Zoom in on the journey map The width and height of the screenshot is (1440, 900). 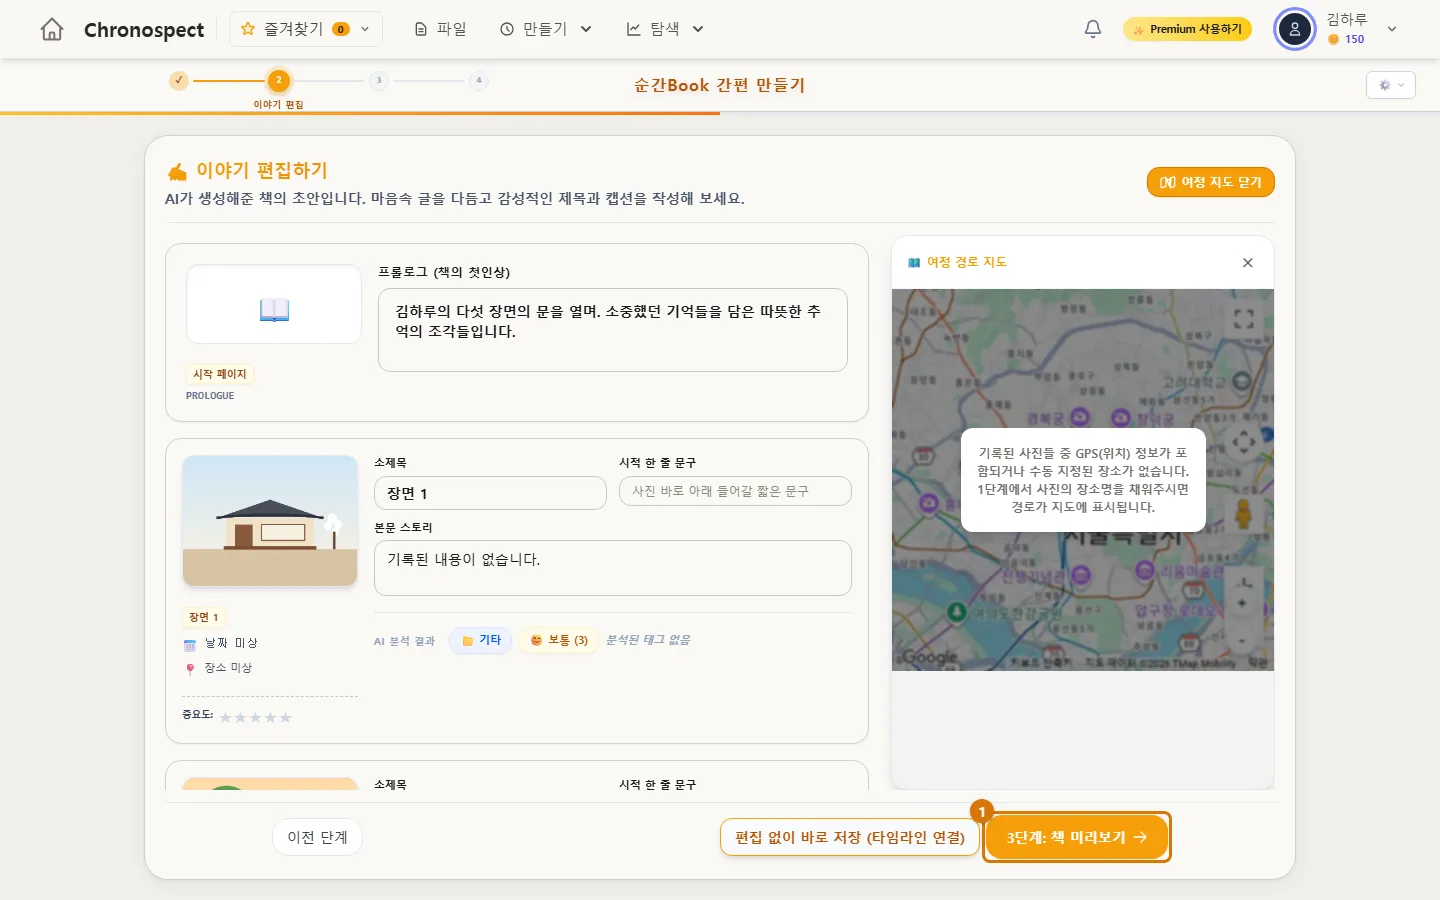point(1243,603)
